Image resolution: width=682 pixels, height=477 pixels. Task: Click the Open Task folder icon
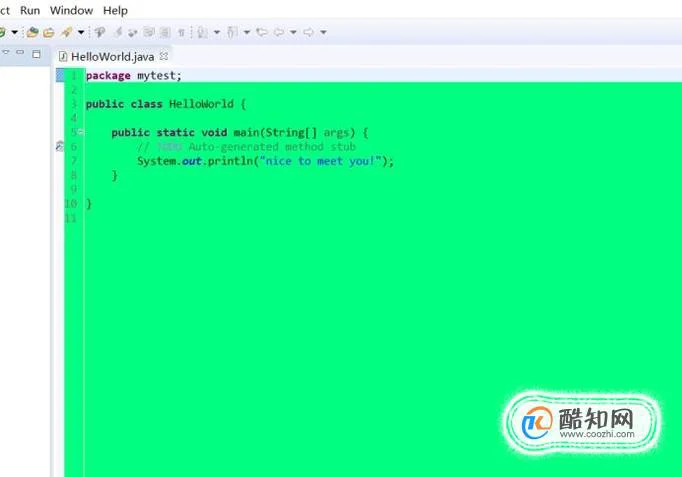coord(49,32)
